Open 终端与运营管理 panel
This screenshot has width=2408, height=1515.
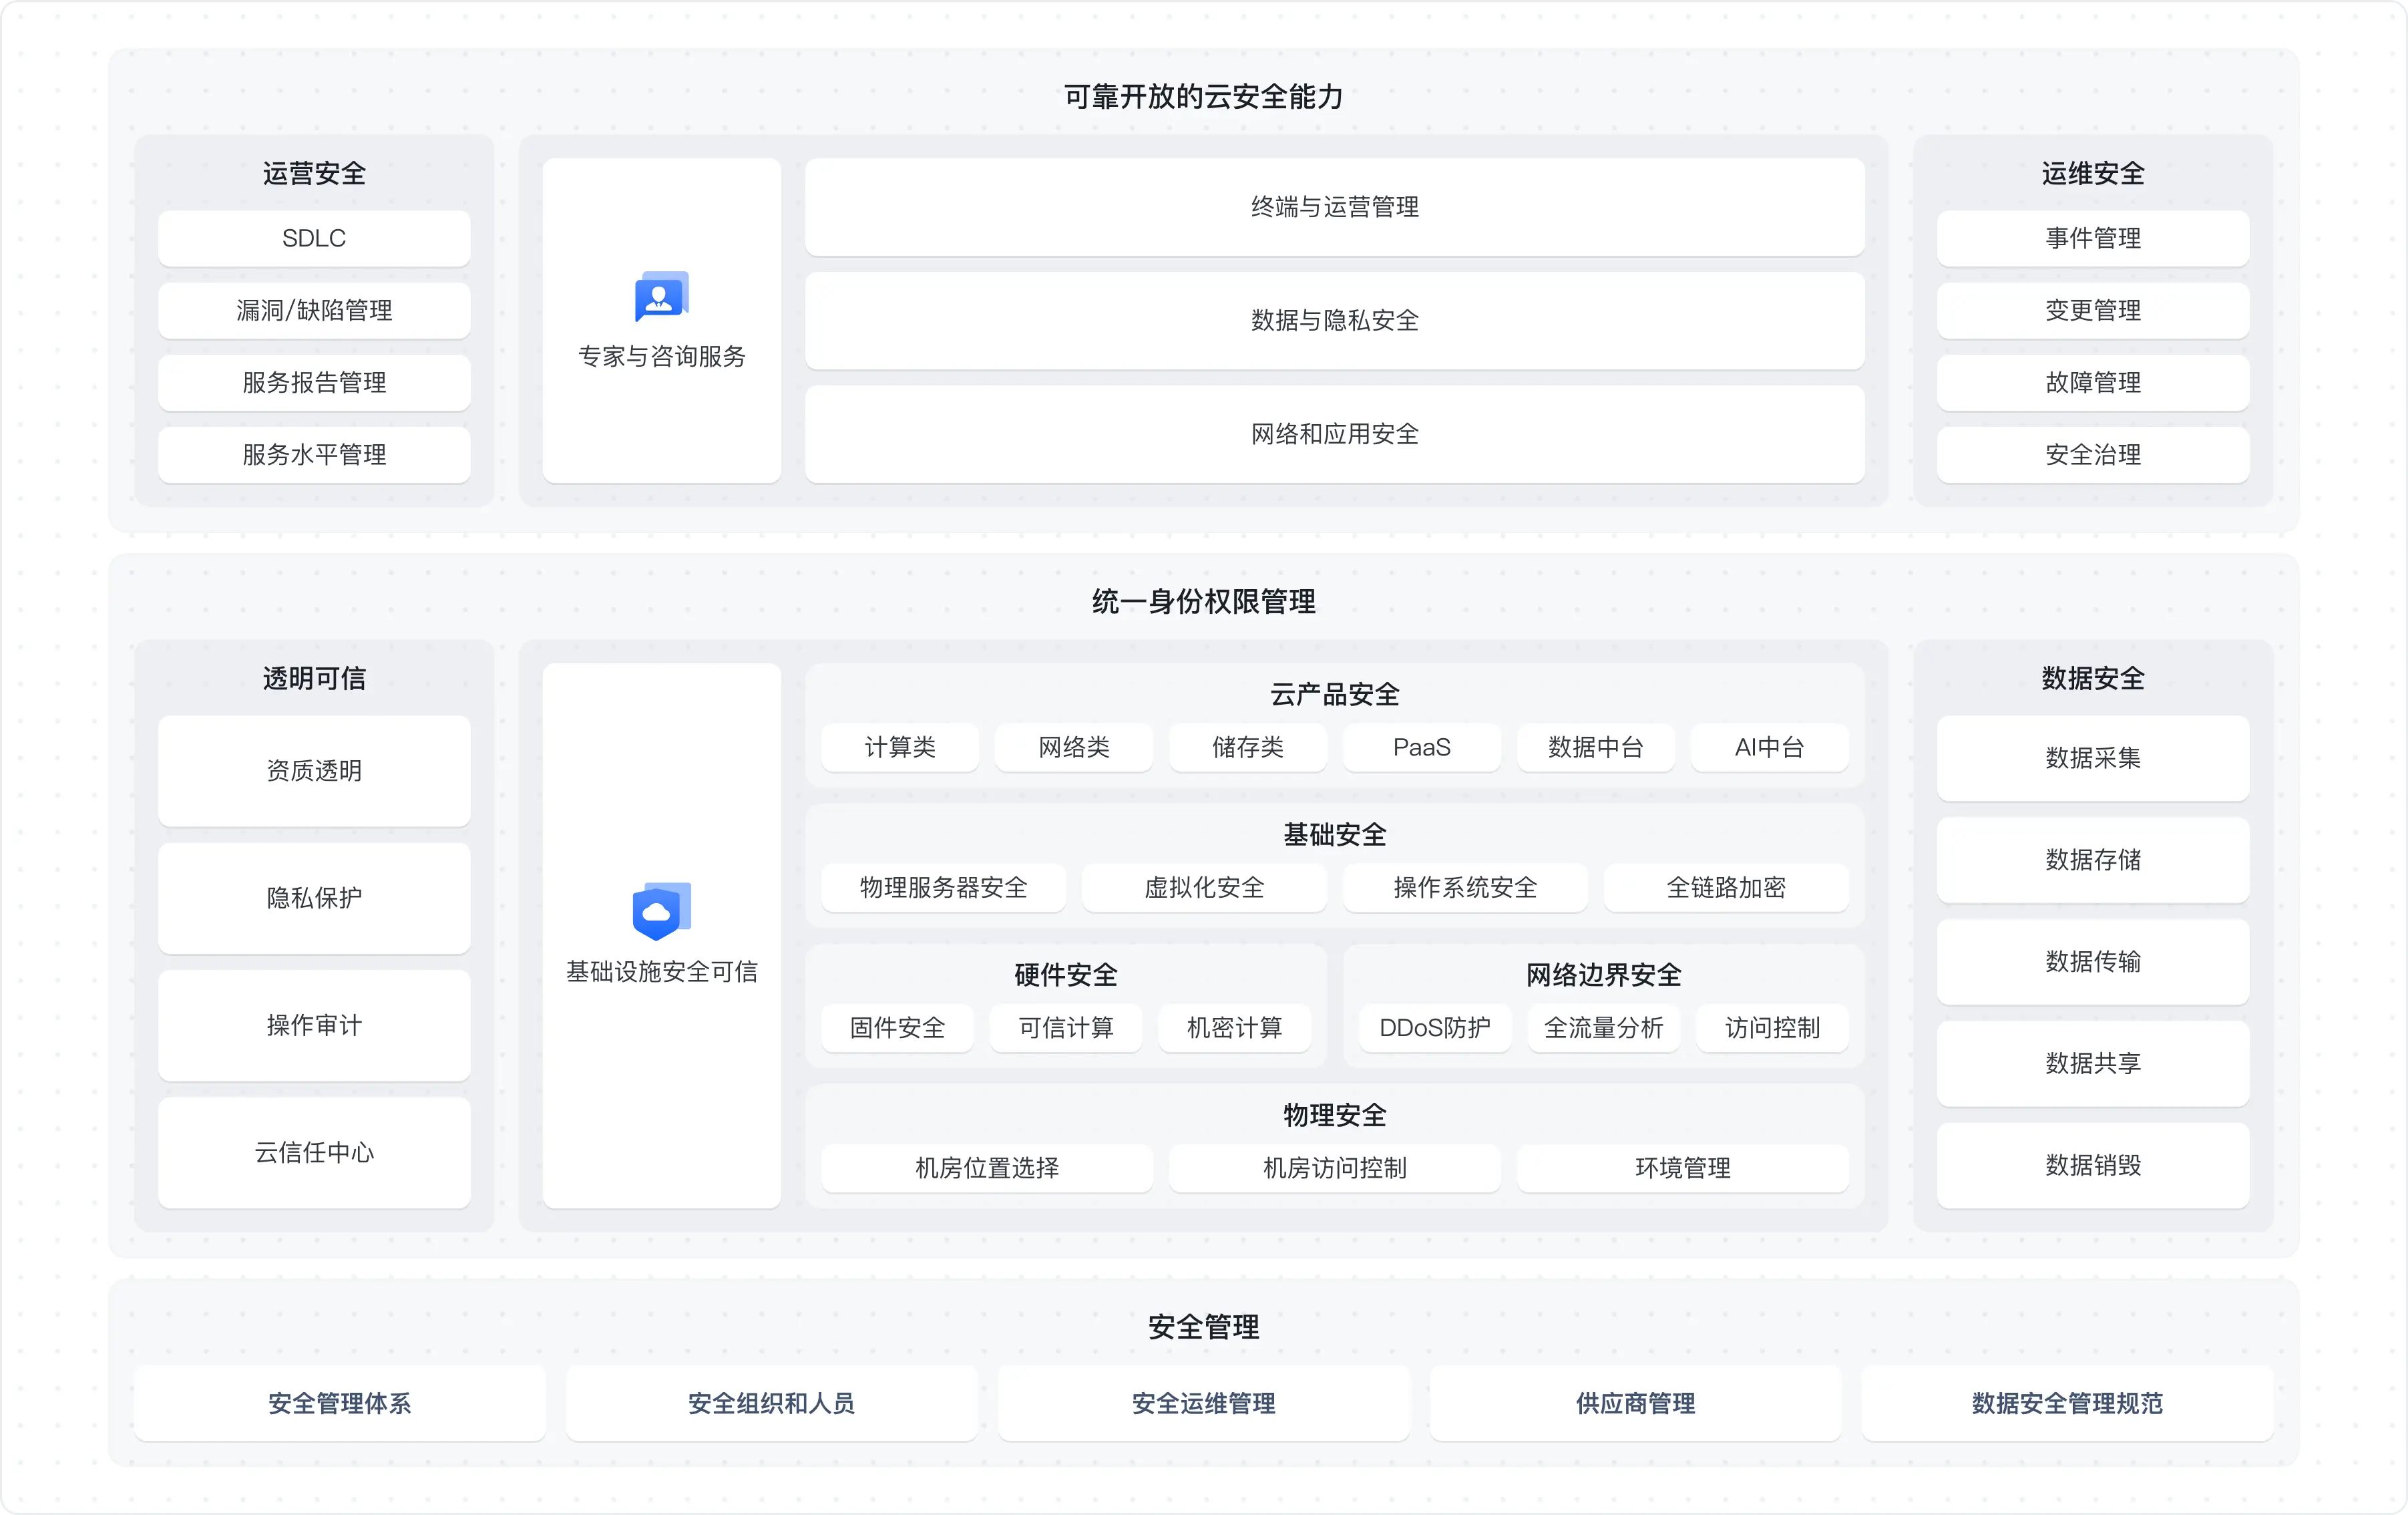(x=1335, y=207)
